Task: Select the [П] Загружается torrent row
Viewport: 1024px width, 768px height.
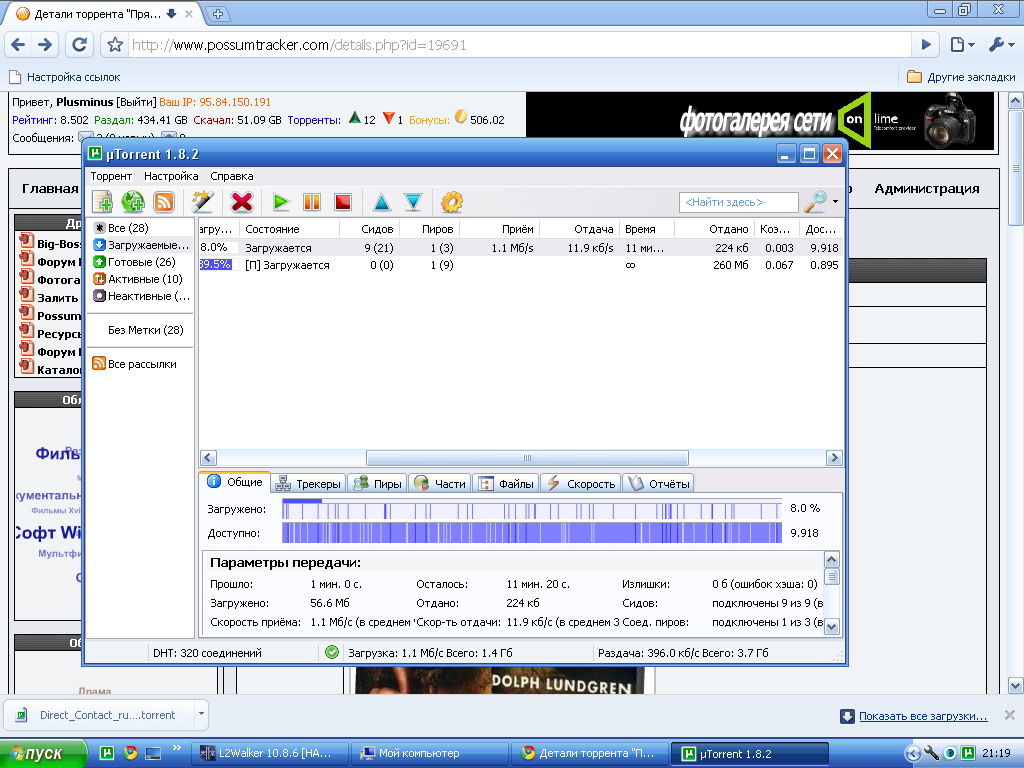Action: click(520, 264)
